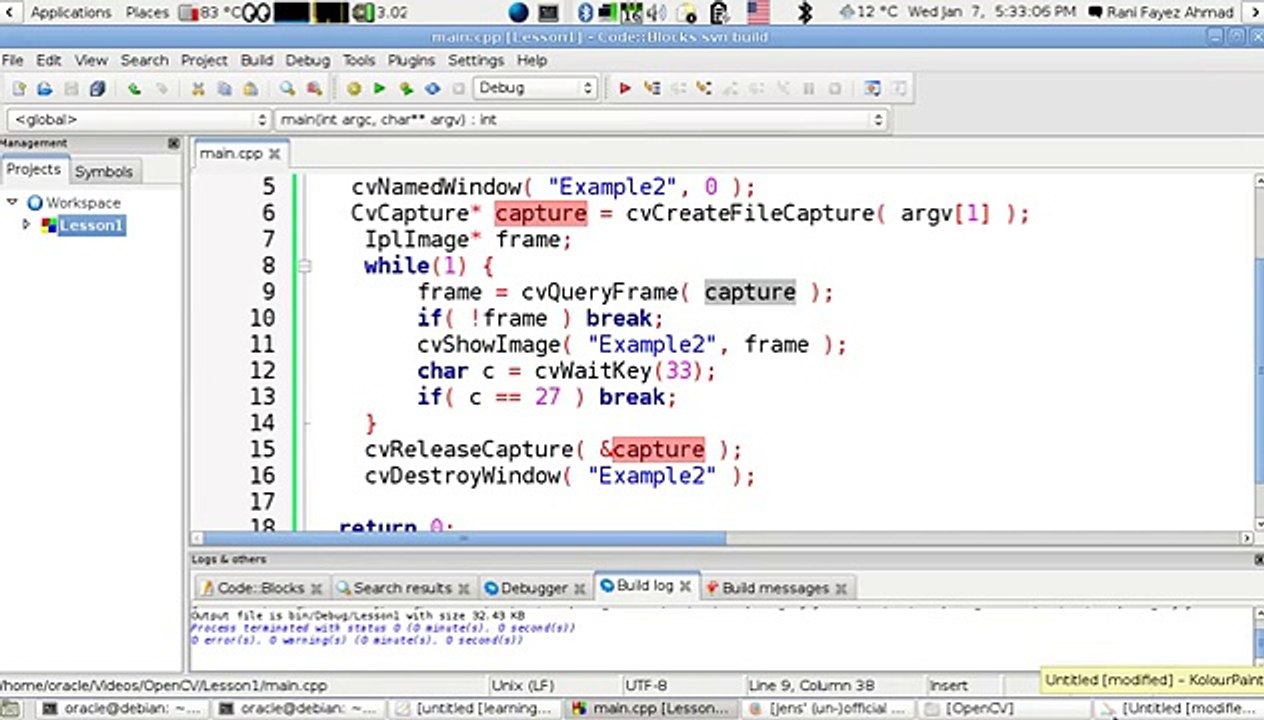This screenshot has height=720, width=1264.
Task: Open the Debug menu
Action: point(308,60)
